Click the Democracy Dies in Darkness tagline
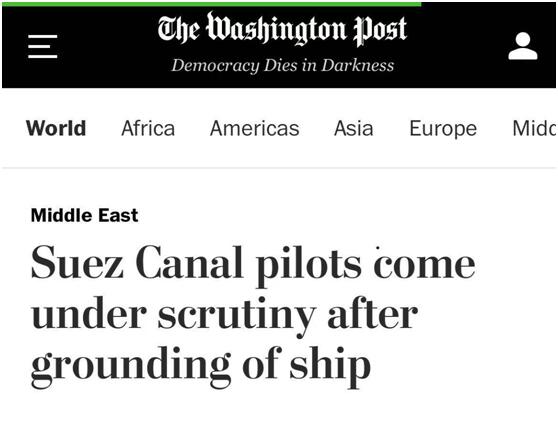Screen dimensions: 558x430 click(283, 65)
